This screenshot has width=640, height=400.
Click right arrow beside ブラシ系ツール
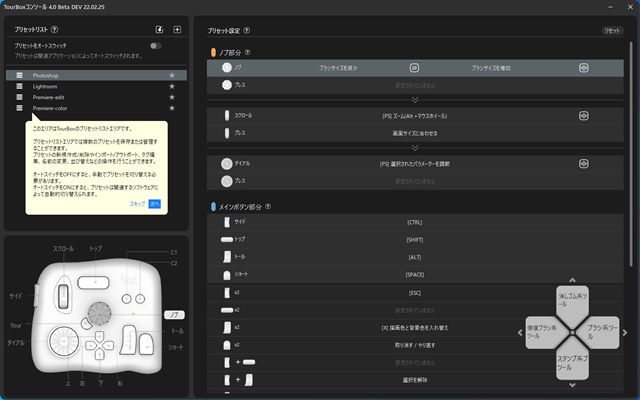pyautogui.click(x=625, y=333)
